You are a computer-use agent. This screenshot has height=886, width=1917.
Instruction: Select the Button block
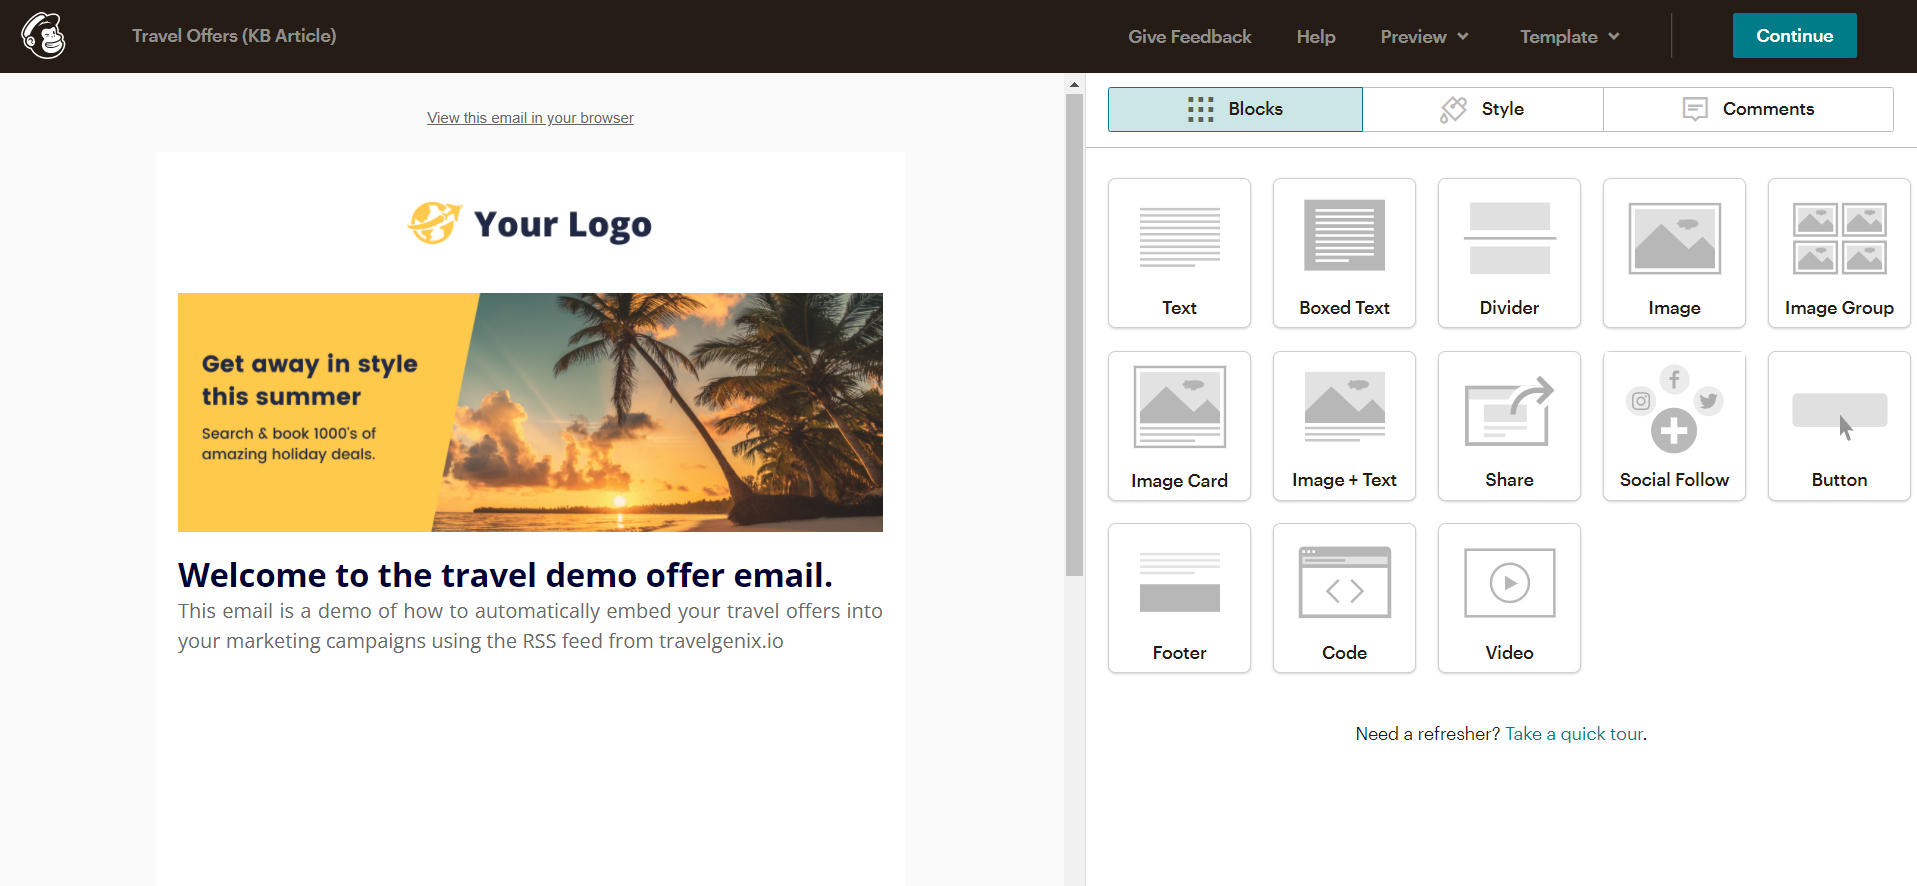coord(1839,426)
